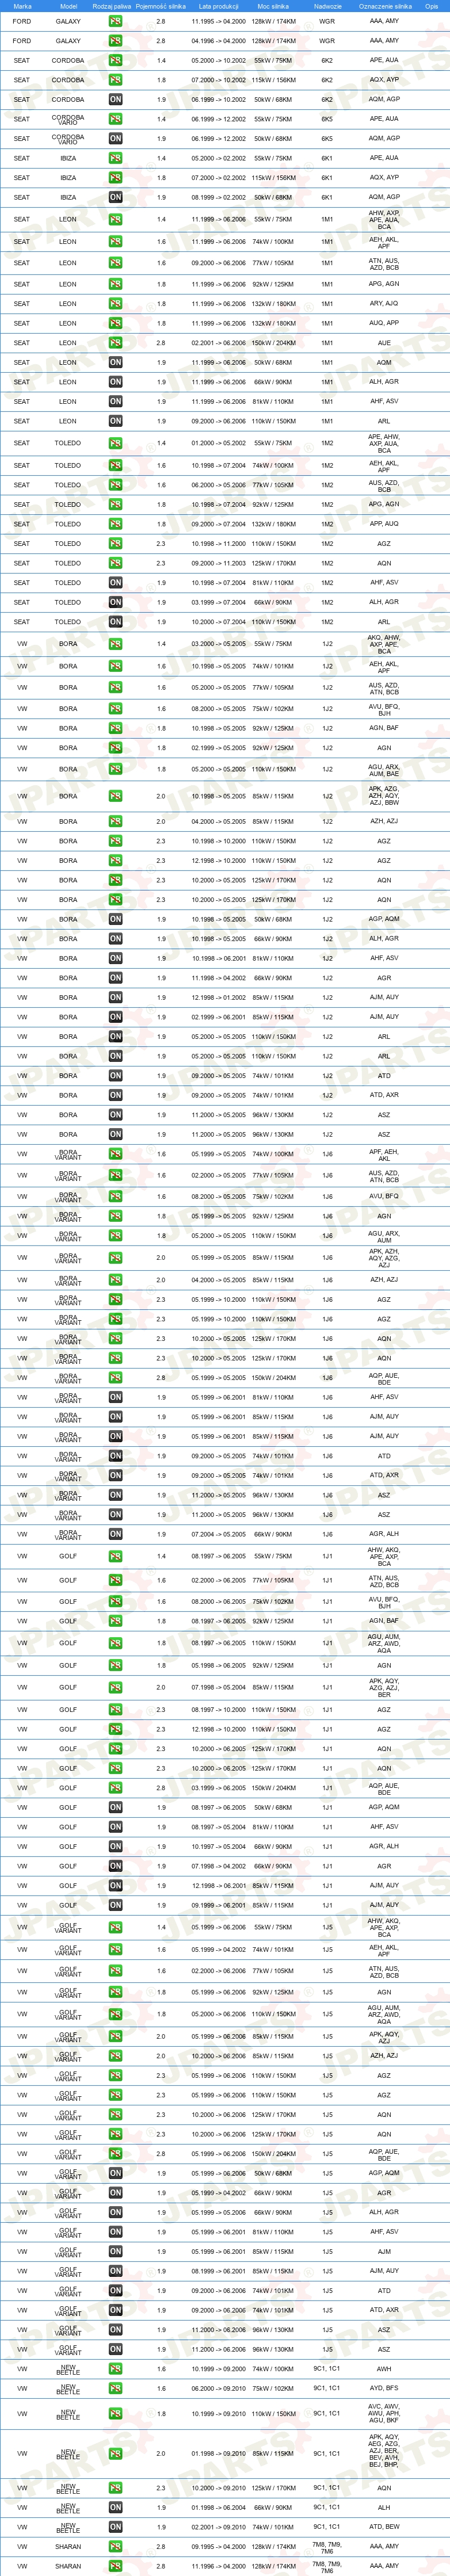
Task: Click 150kW / 204KM in Seat Leon row
Action: 273,343
